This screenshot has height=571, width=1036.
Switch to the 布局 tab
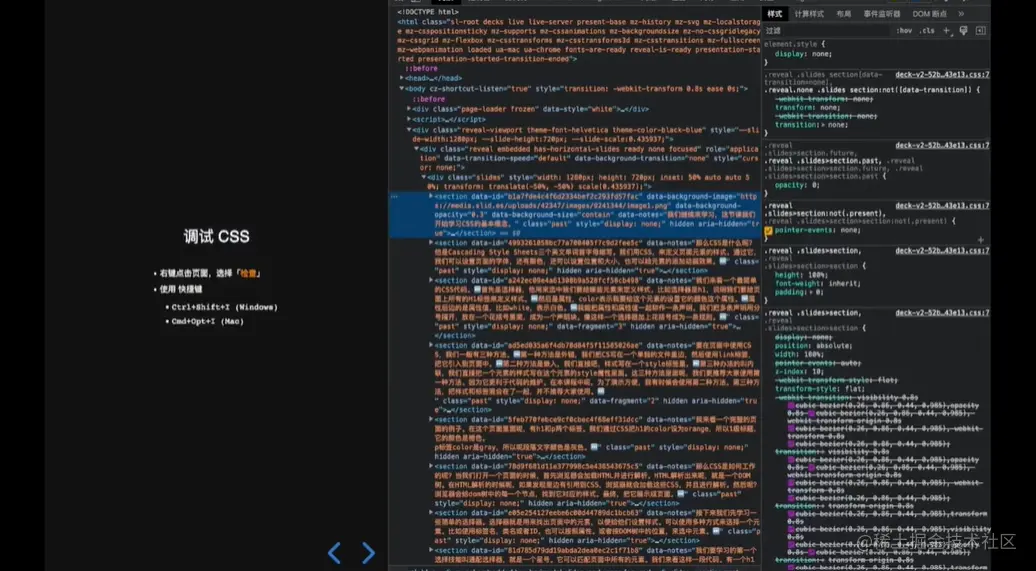844,14
